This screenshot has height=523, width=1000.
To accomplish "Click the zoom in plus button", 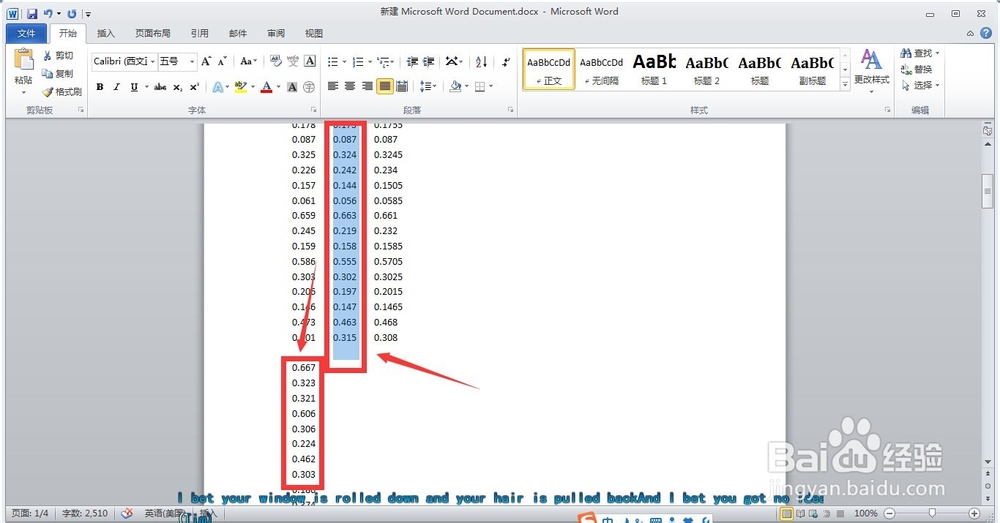I will 974,513.
